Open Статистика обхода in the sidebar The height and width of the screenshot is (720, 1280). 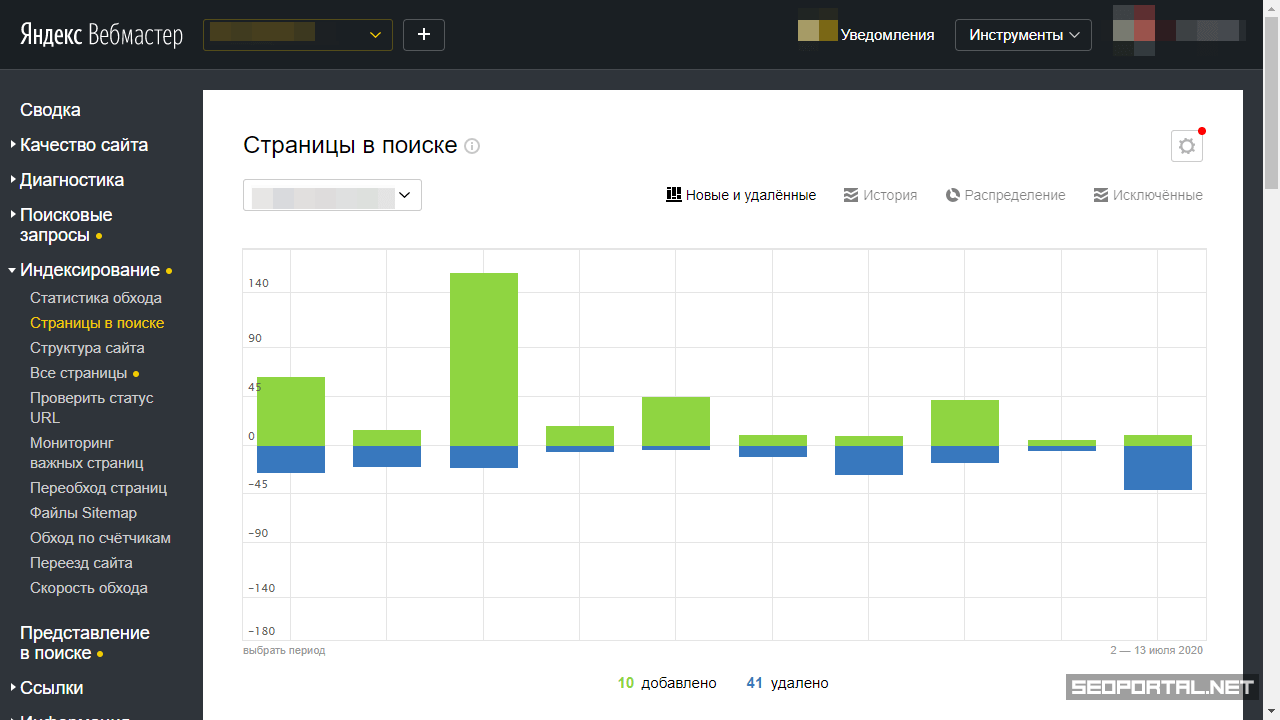pos(95,298)
